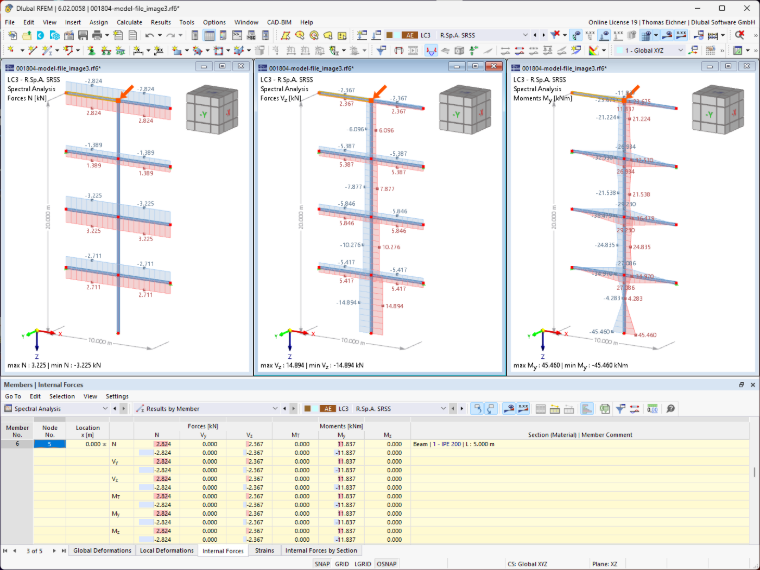
Task: Click the Open file folder icon
Action: point(27,35)
